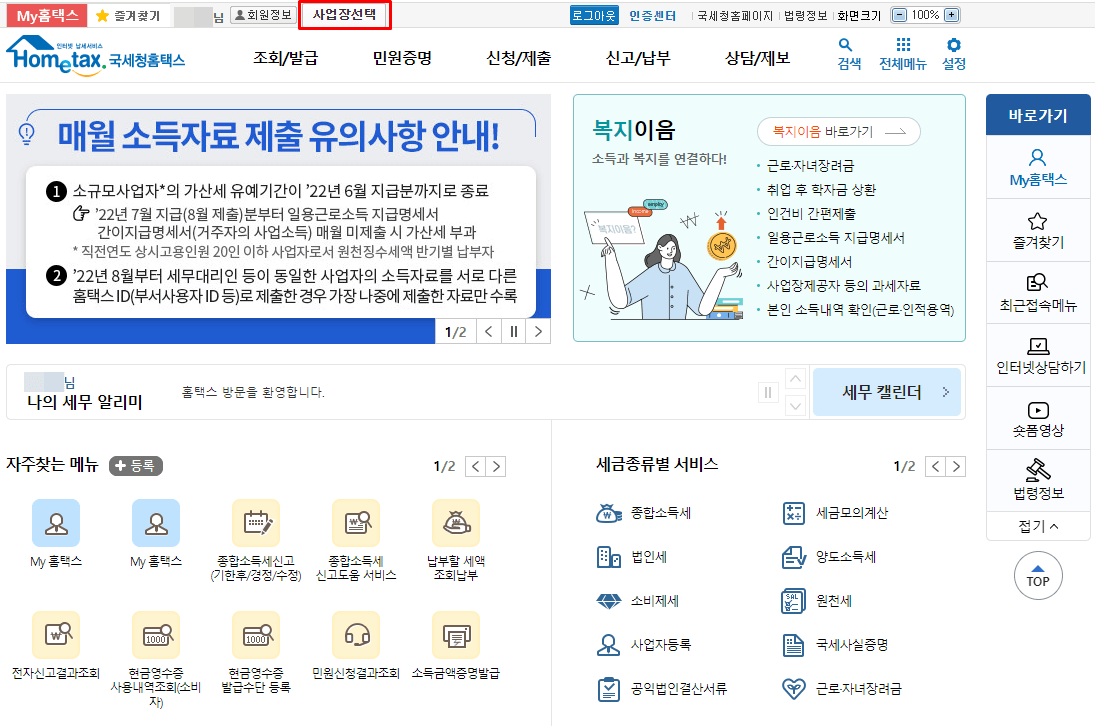Click the down chevron on 세무 알리미
This screenshot has height=726, width=1095.
click(796, 404)
